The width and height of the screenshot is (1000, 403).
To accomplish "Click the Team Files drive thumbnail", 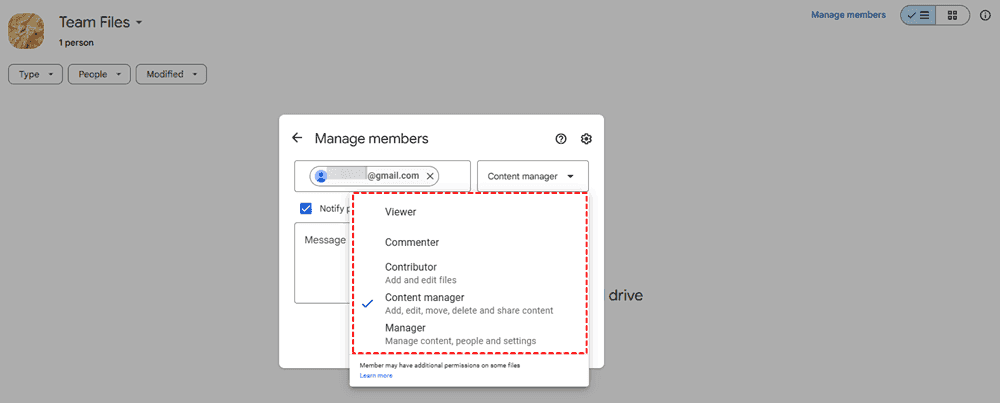I will coord(25,30).
